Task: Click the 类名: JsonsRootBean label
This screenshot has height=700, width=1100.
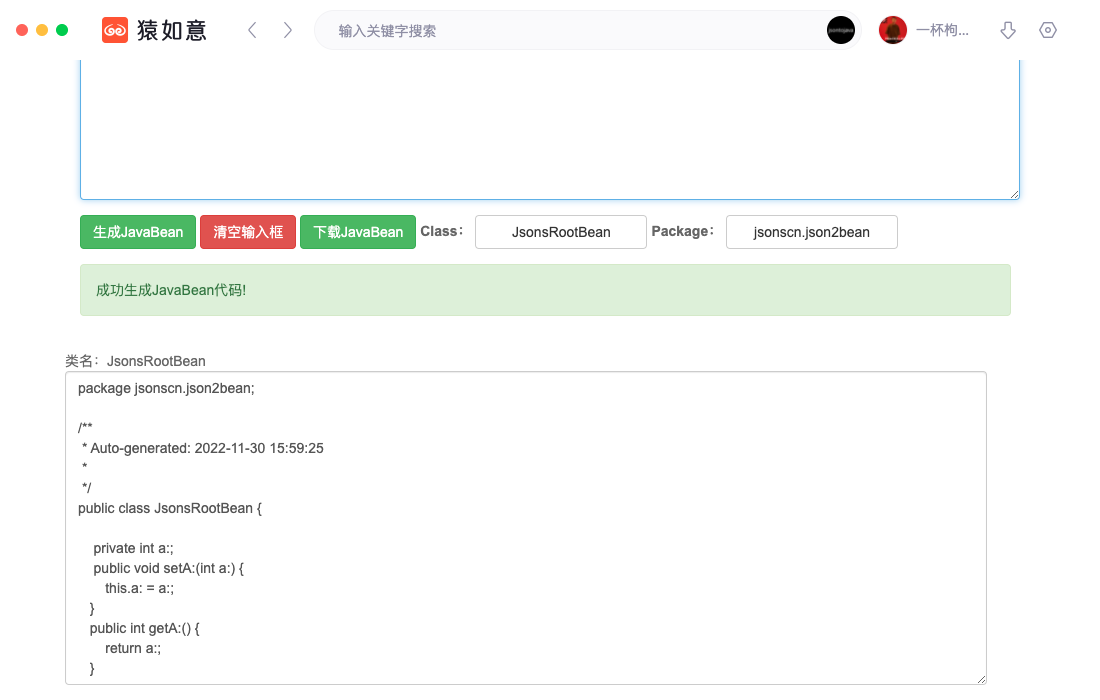Action: [135, 361]
